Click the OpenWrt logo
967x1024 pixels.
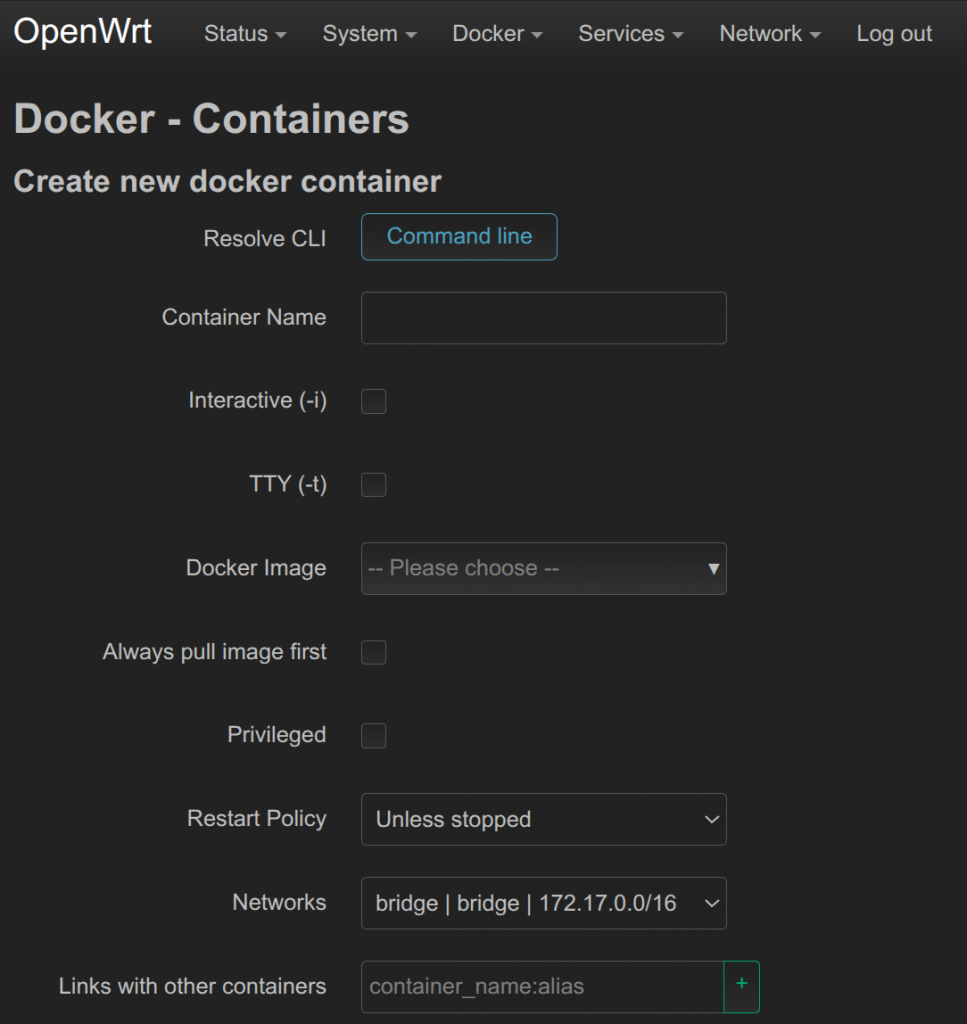[x=82, y=32]
